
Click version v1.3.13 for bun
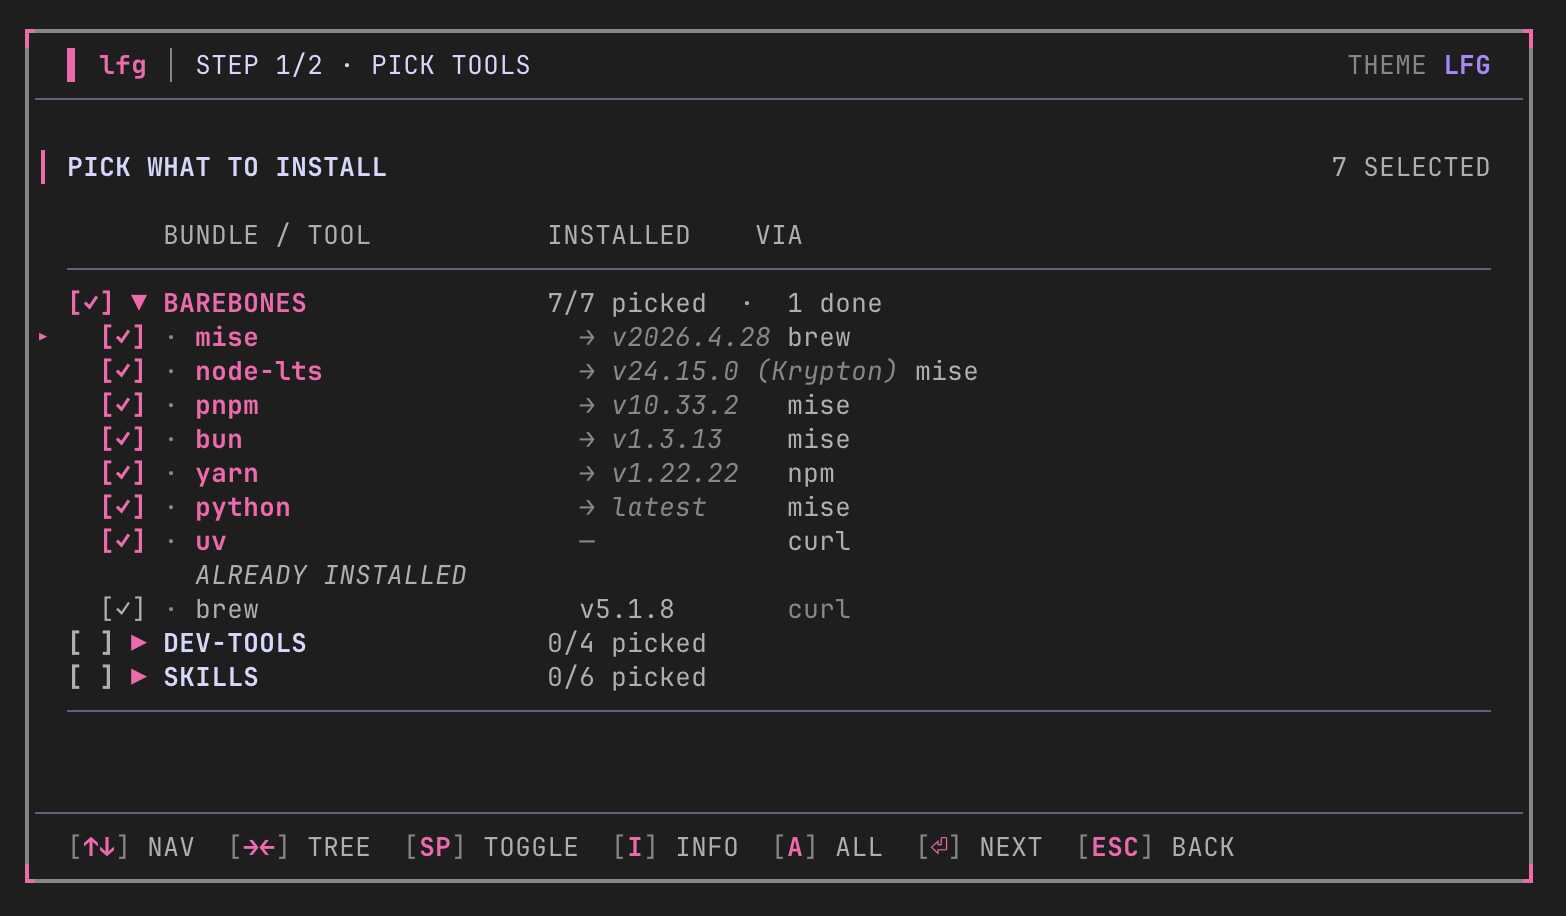pyautogui.click(x=667, y=439)
